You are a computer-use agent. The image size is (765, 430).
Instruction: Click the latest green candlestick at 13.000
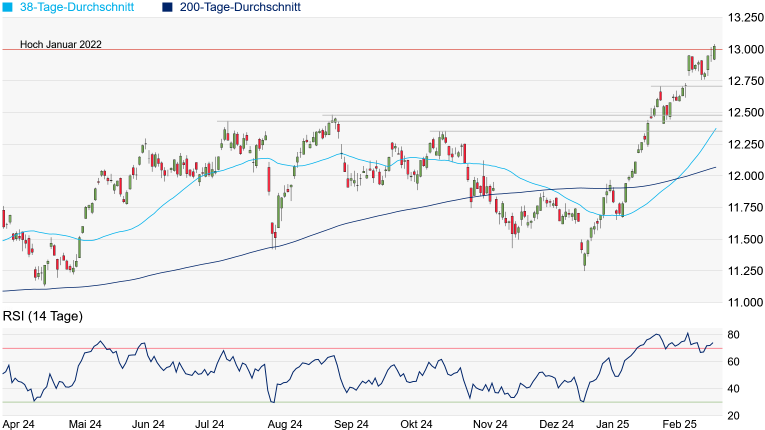(x=714, y=52)
